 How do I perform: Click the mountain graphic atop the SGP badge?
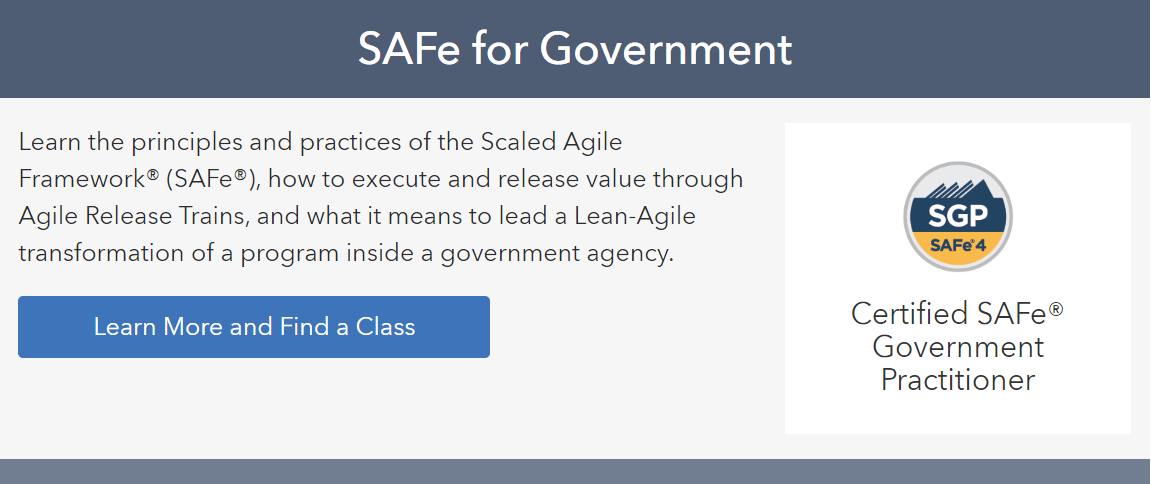point(958,187)
